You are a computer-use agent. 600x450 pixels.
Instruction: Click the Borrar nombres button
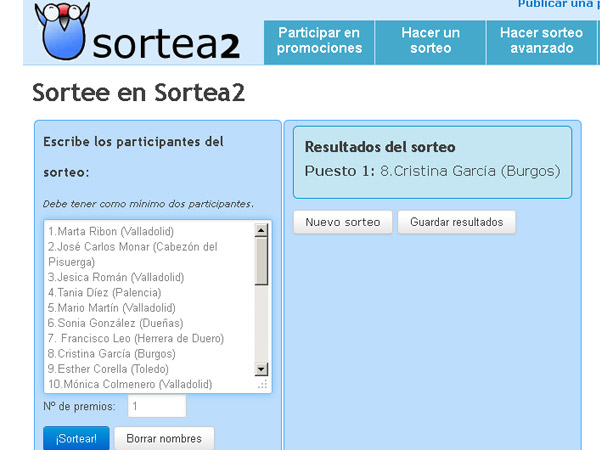pyautogui.click(x=164, y=438)
